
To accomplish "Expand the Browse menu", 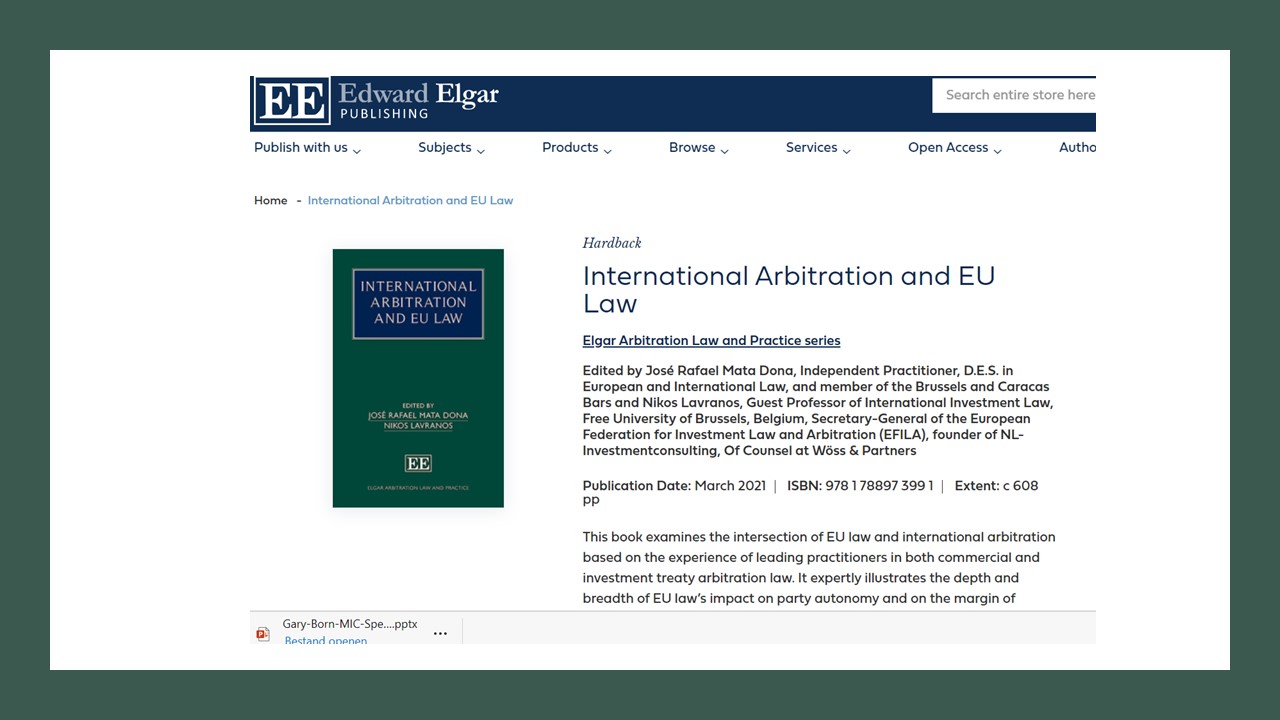I will pos(699,148).
